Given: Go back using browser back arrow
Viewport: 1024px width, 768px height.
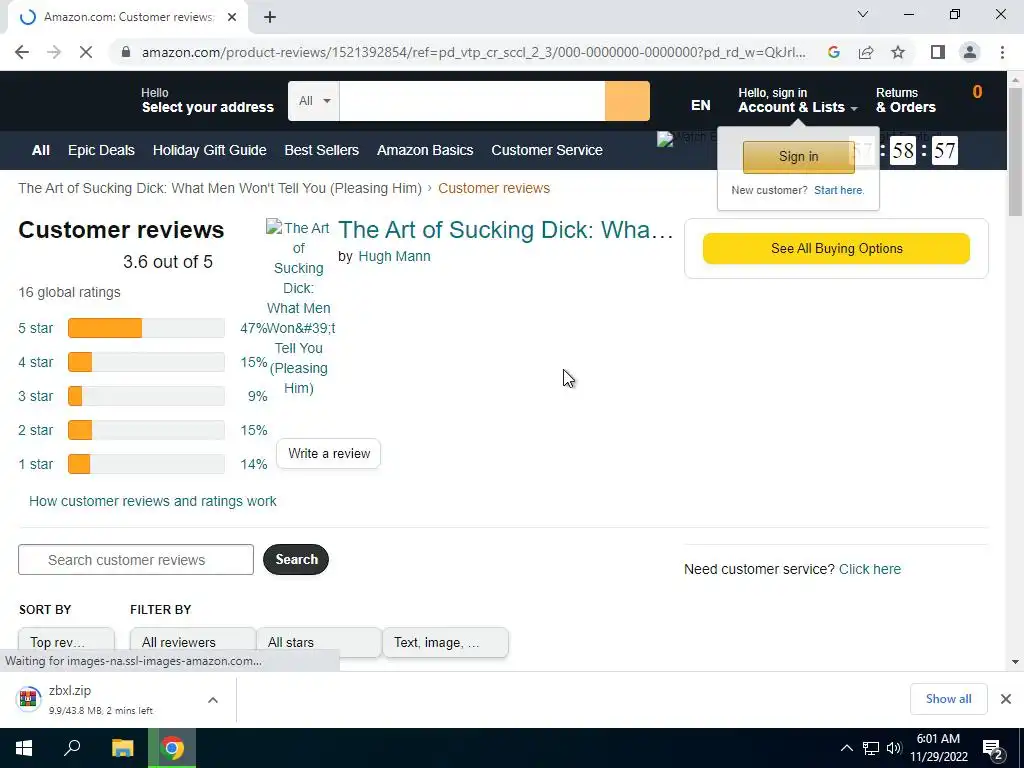Looking at the screenshot, I should click(x=22, y=52).
